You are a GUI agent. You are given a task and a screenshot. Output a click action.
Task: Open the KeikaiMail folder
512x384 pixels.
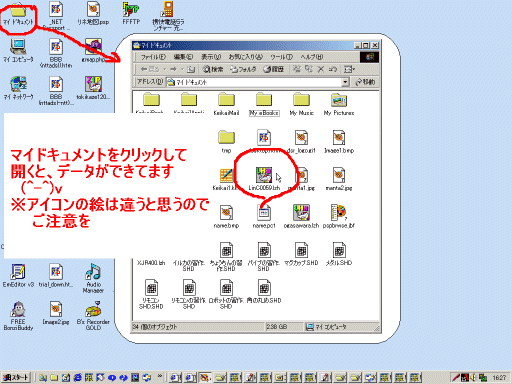(x=226, y=105)
